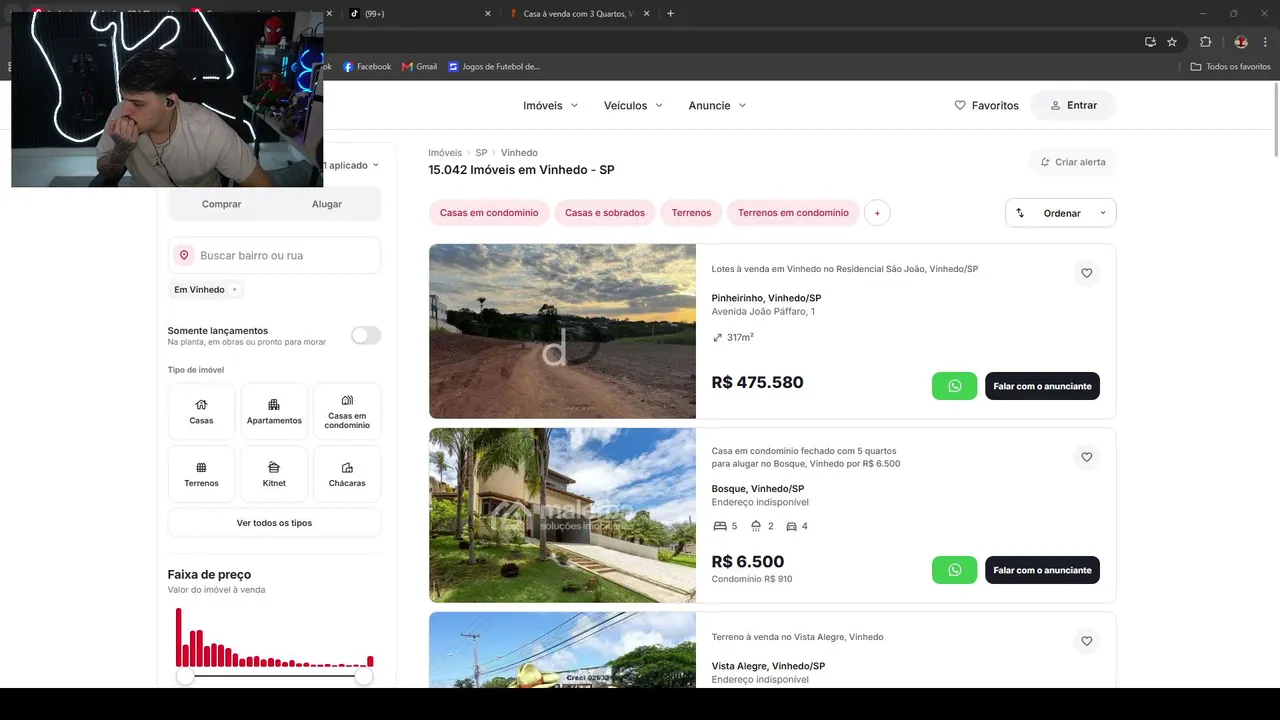The width and height of the screenshot is (1280, 720).
Task: Click the Buscar bairro ou rua field
Action: tap(274, 255)
